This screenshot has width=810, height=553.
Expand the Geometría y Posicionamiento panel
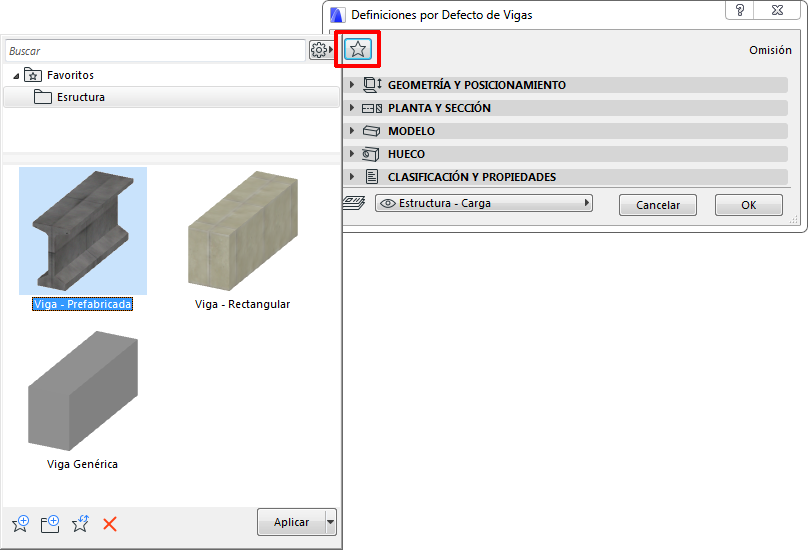pyautogui.click(x=352, y=84)
